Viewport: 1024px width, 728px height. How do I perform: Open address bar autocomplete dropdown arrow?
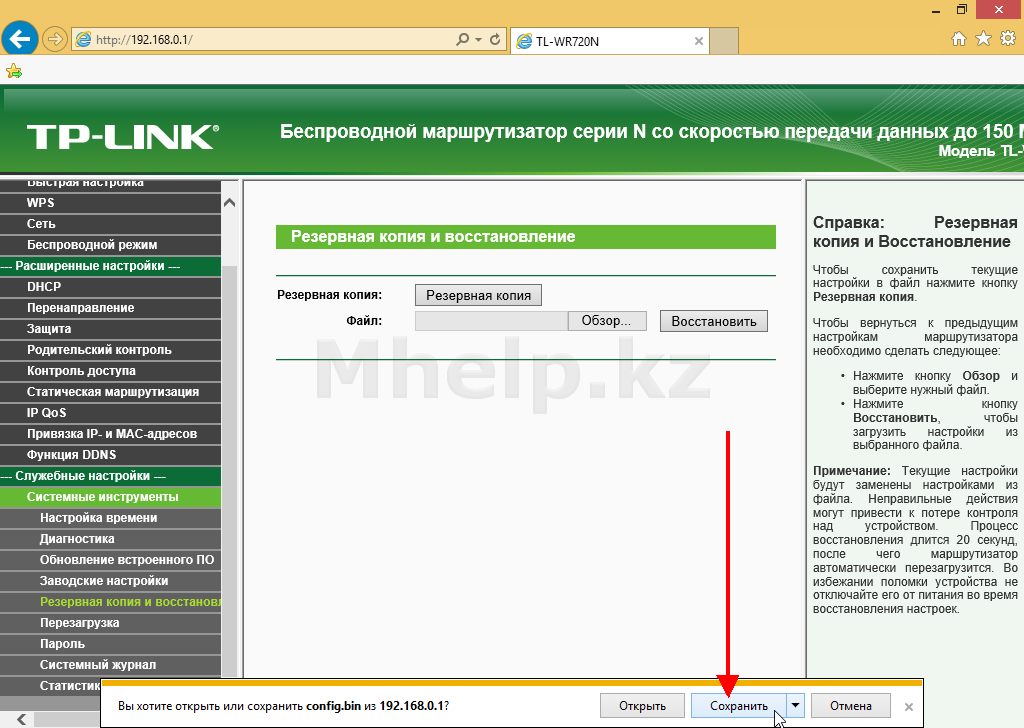click(x=479, y=40)
